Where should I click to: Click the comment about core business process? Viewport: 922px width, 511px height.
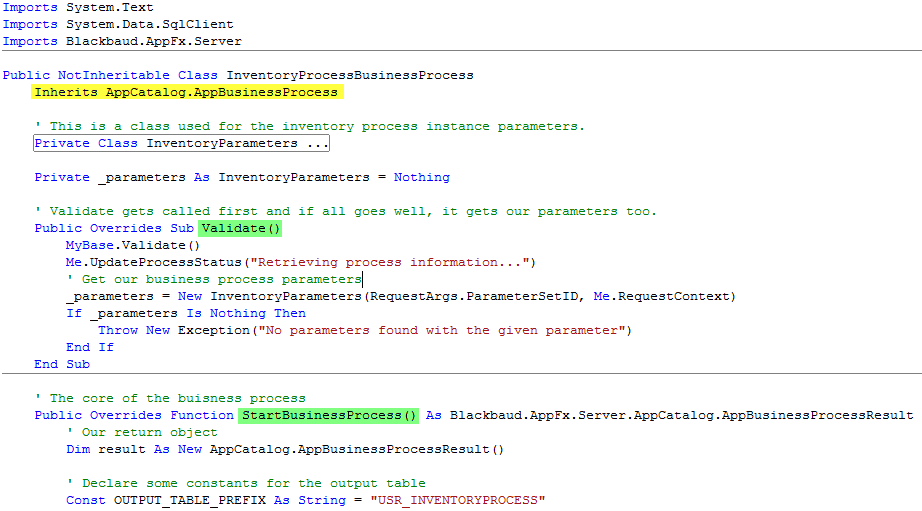point(170,398)
